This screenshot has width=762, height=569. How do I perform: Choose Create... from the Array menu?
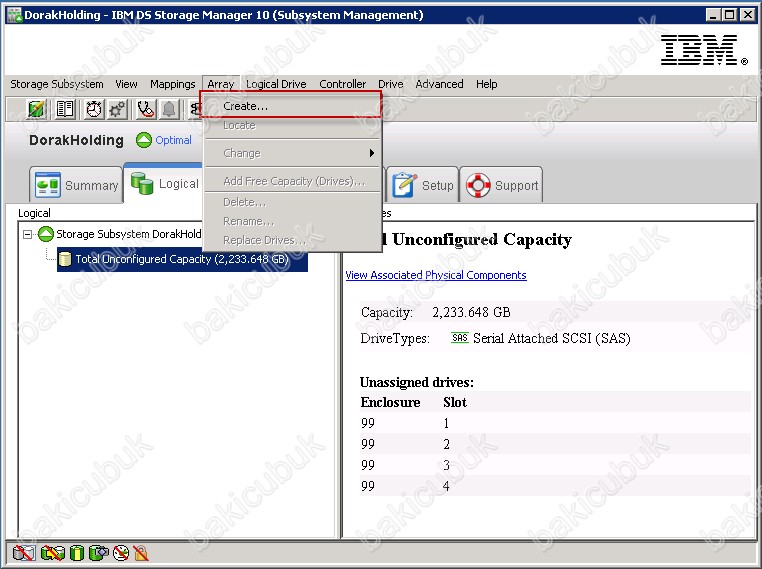pos(292,105)
